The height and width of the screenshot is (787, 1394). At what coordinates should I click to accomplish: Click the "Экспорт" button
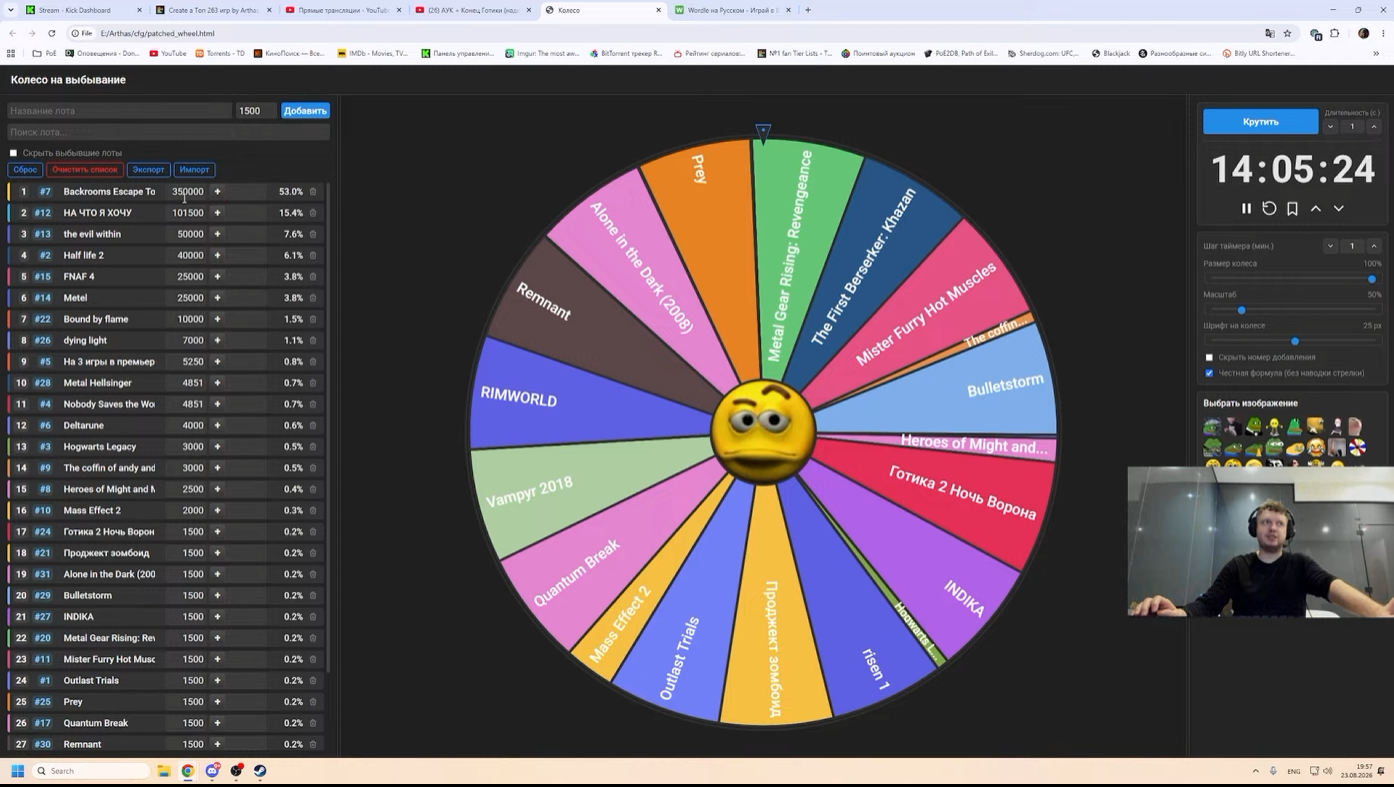tap(148, 170)
